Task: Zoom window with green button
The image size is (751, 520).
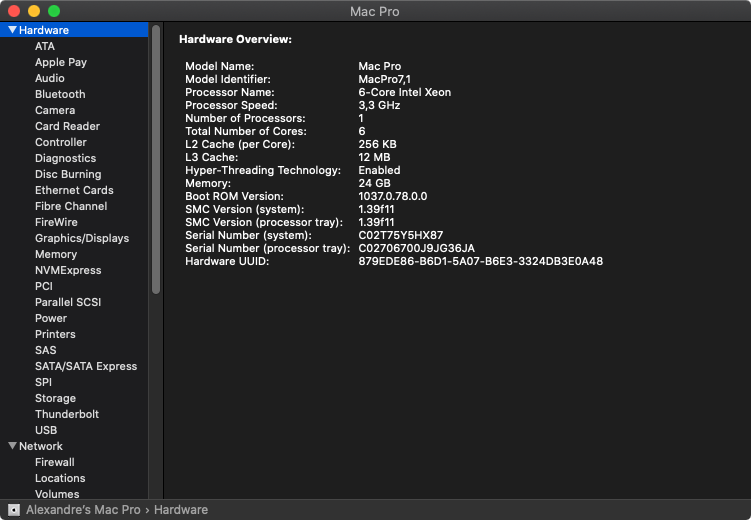Action: pos(54,11)
